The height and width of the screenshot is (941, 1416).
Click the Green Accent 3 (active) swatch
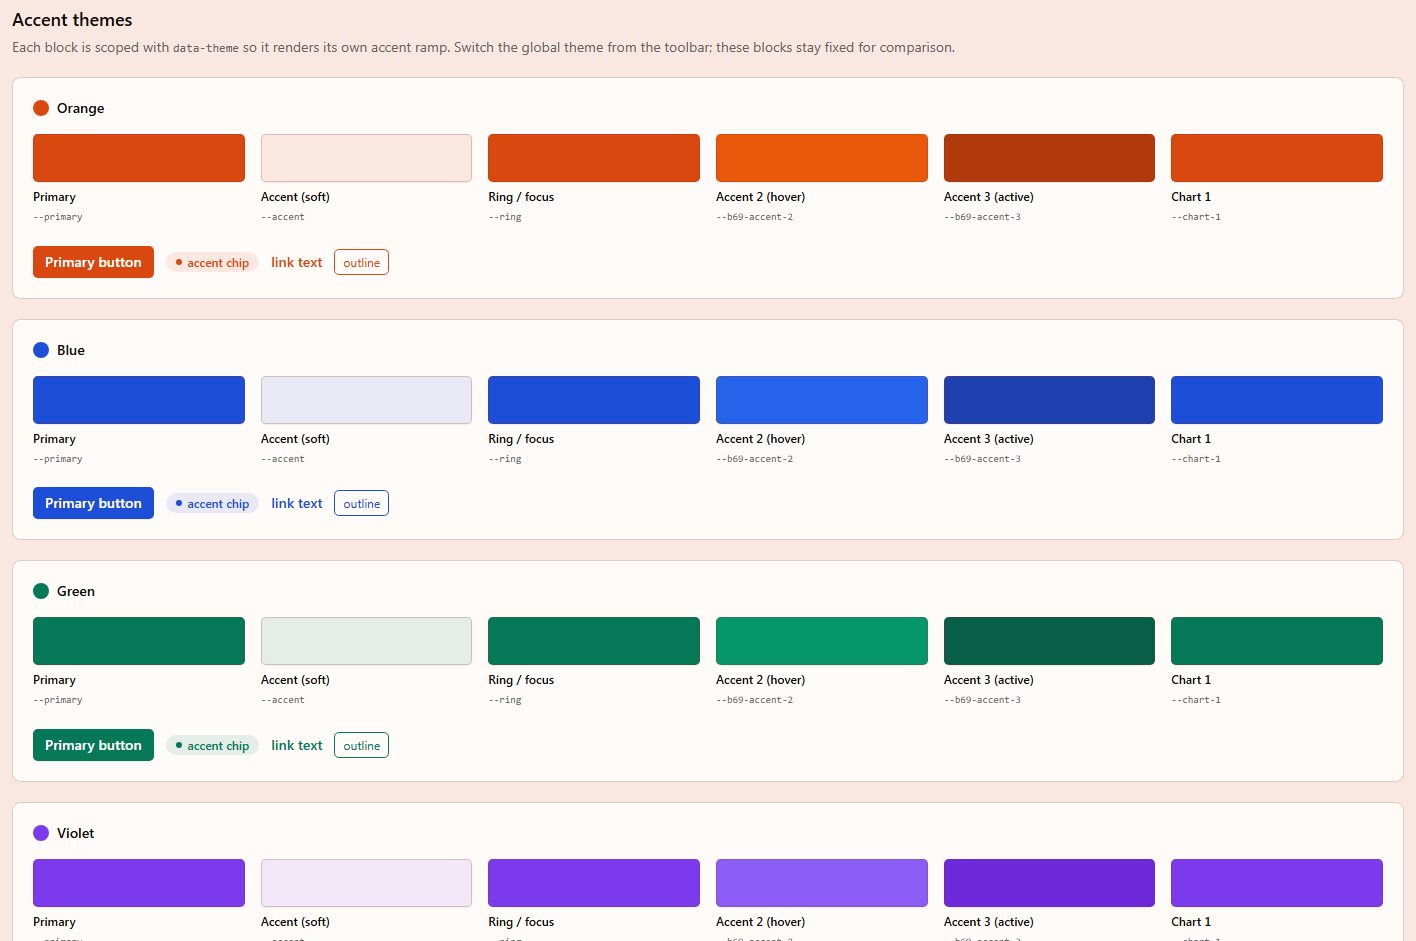tap(1049, 641)
